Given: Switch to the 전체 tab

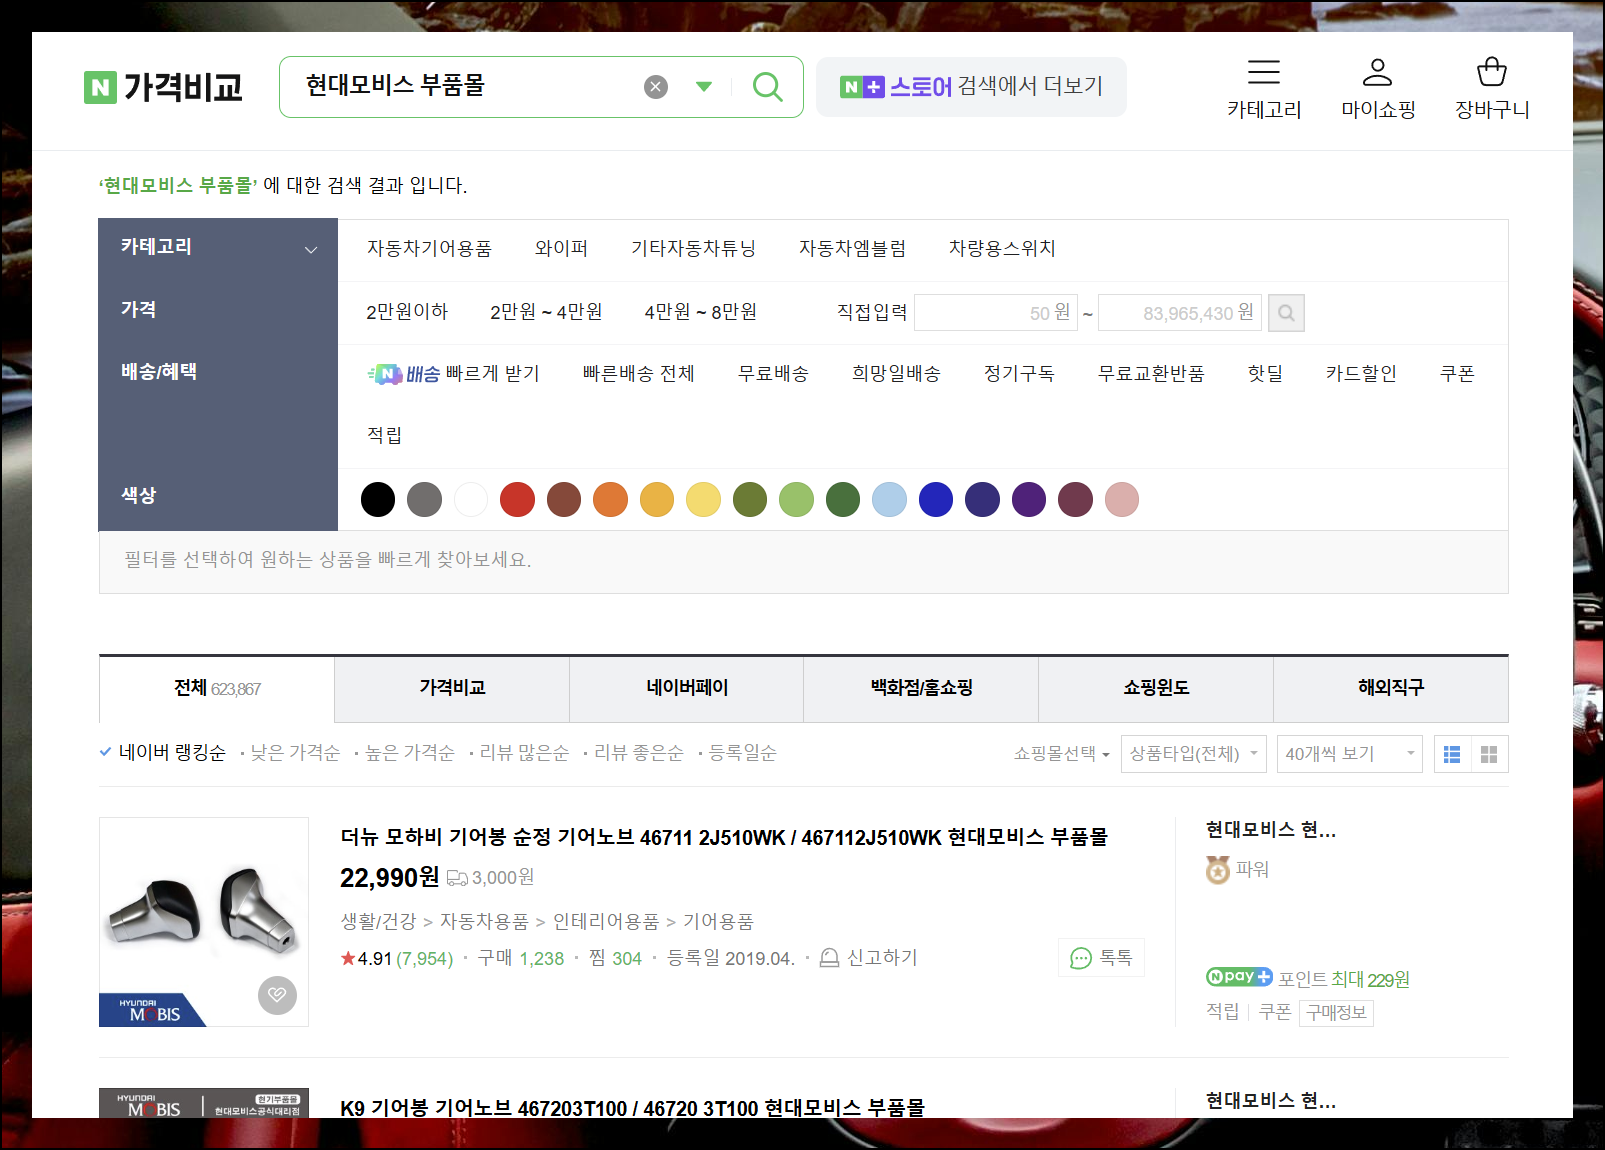Looking at the screenshot, I should tap(217, 689).
